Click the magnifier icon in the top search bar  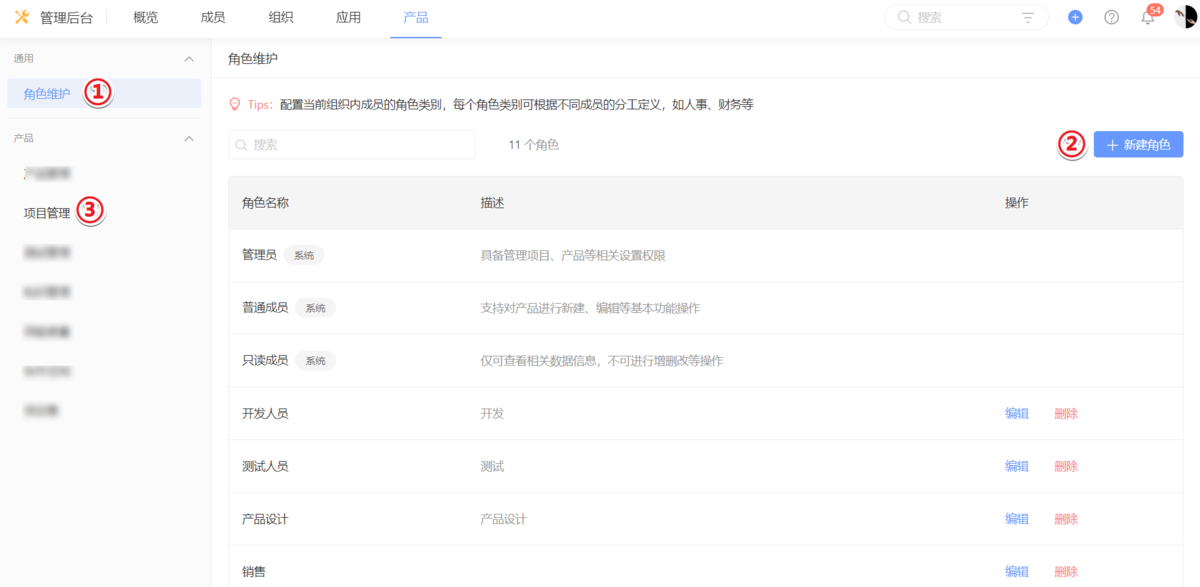[x=902, y=16]
